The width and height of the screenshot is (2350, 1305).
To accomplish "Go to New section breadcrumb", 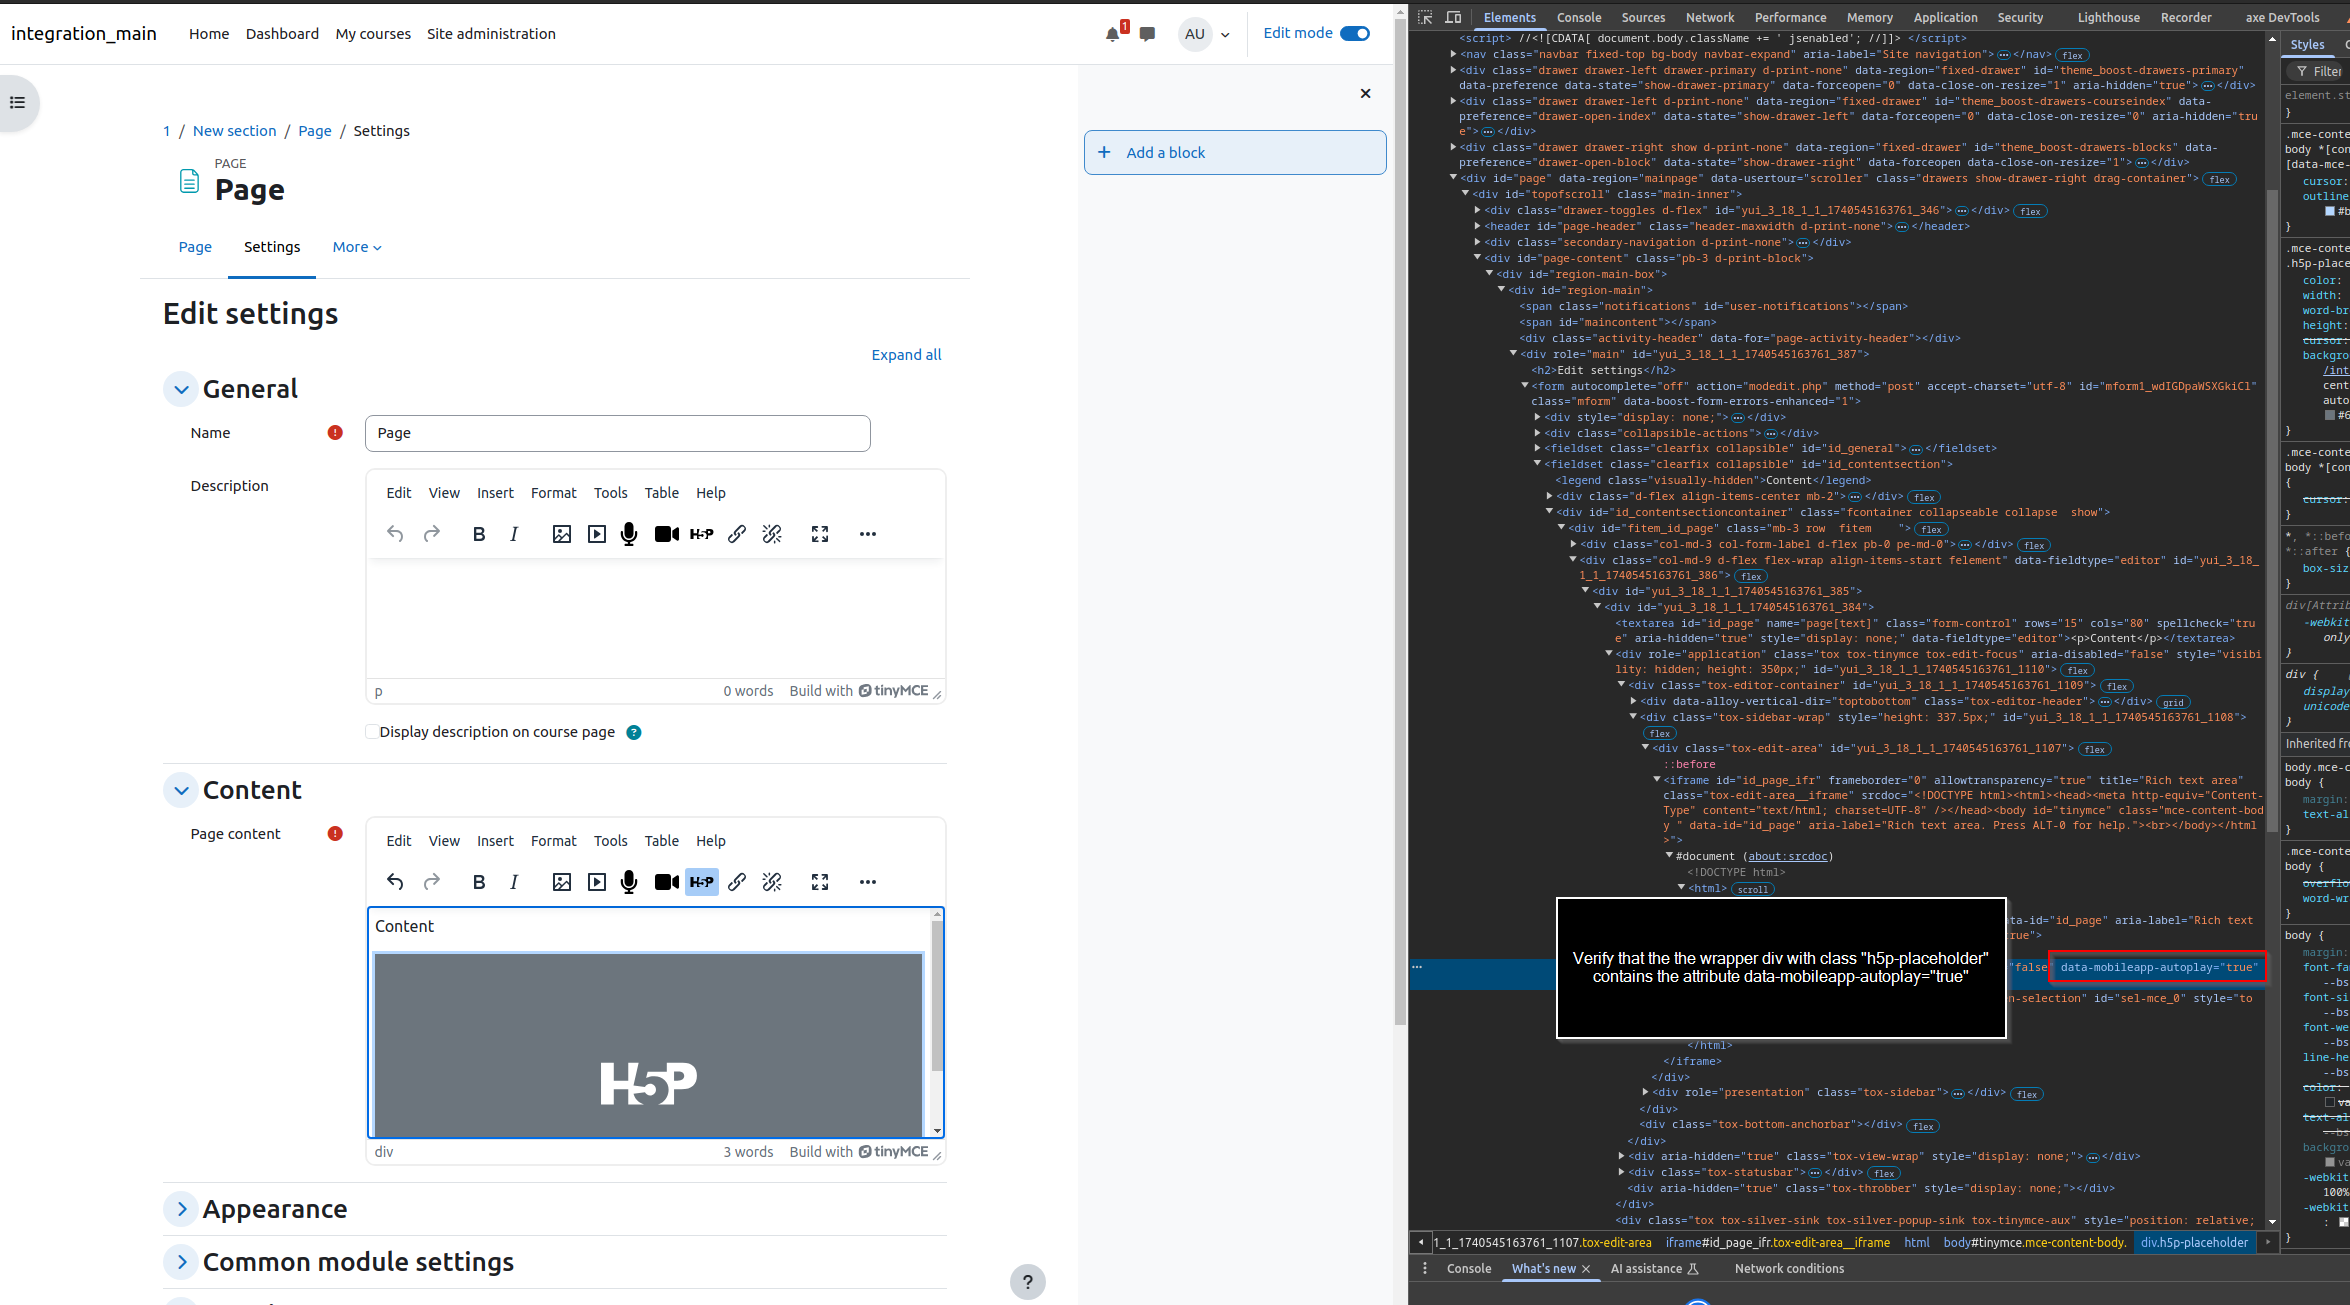I will click(x=234, y=131).
